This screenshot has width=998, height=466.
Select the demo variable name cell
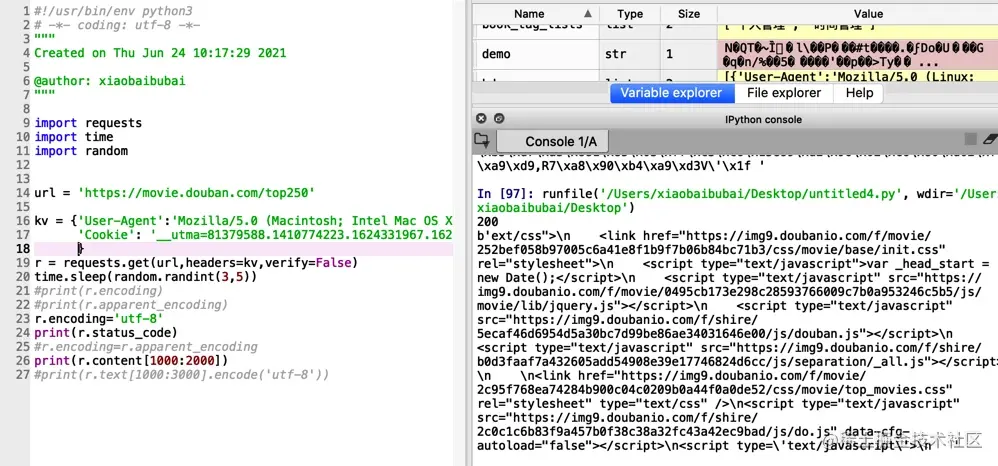click(x=536, y=55)
